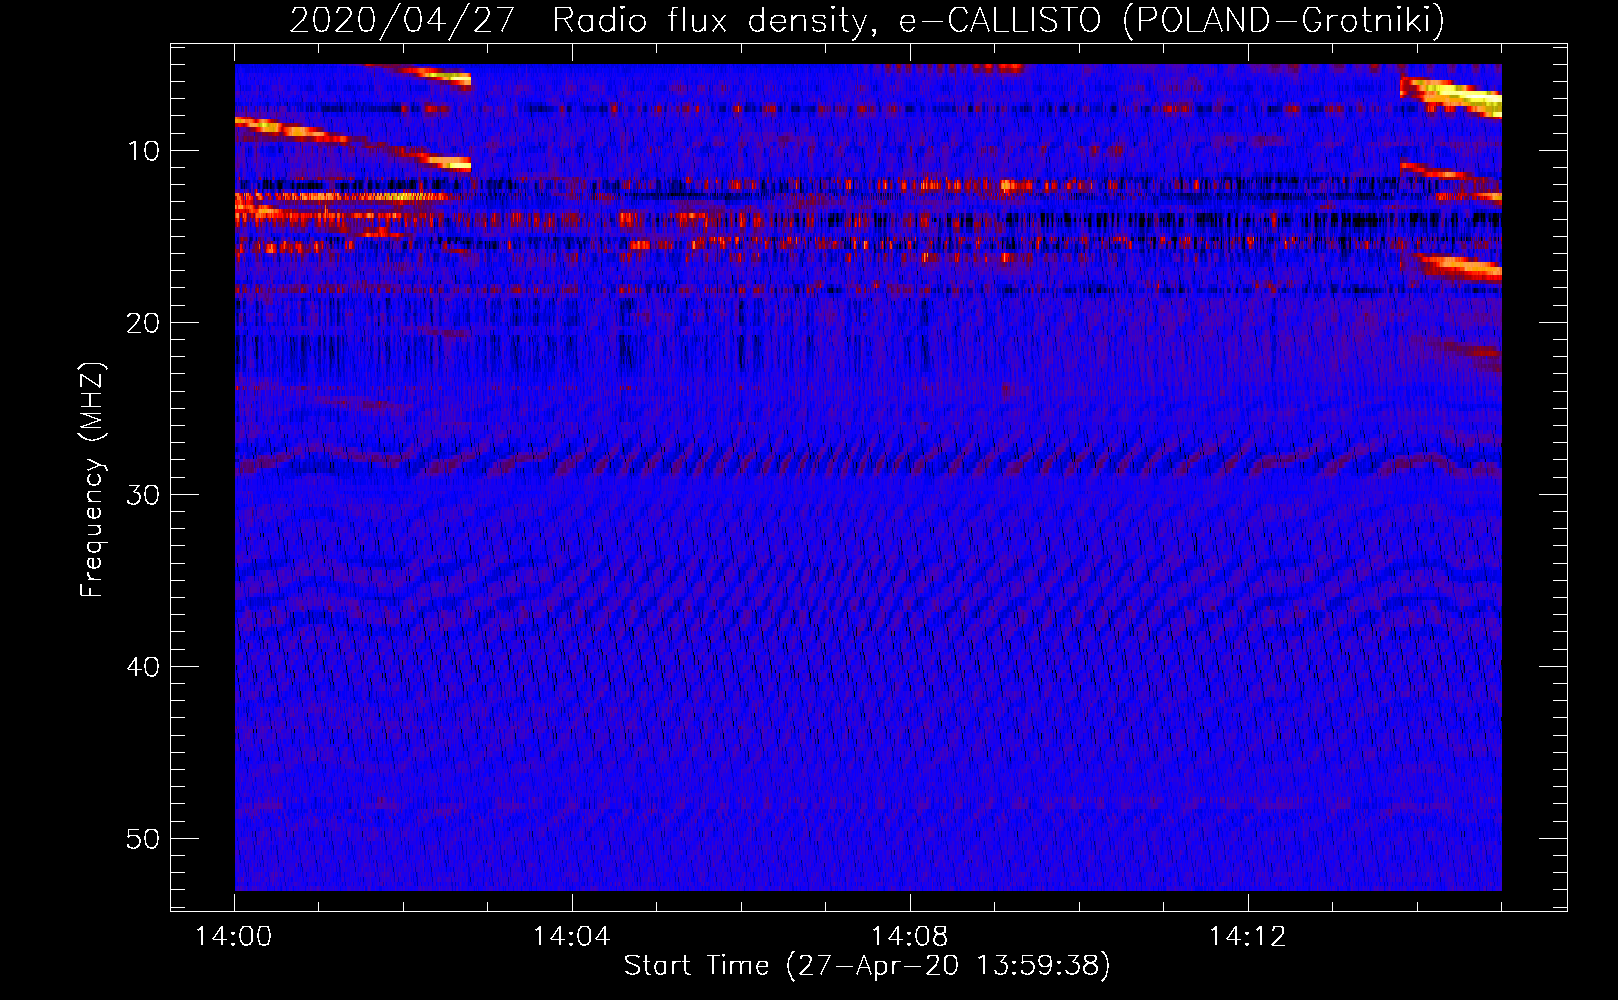The width and height of the screenshot is (1618, 1000).
Task: Click the 10 MHz frequency tick label
Action: 143,151
